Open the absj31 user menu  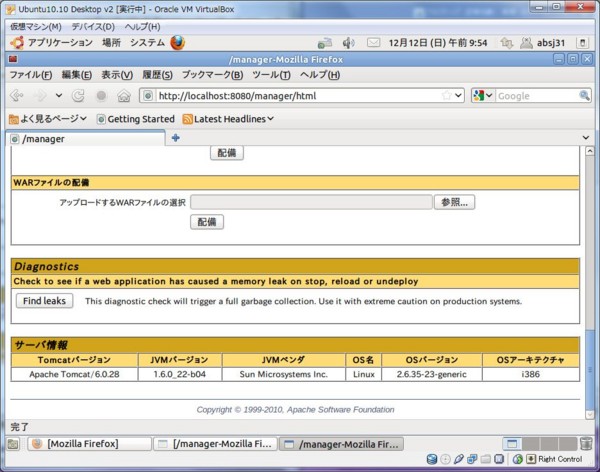[543, 43]
